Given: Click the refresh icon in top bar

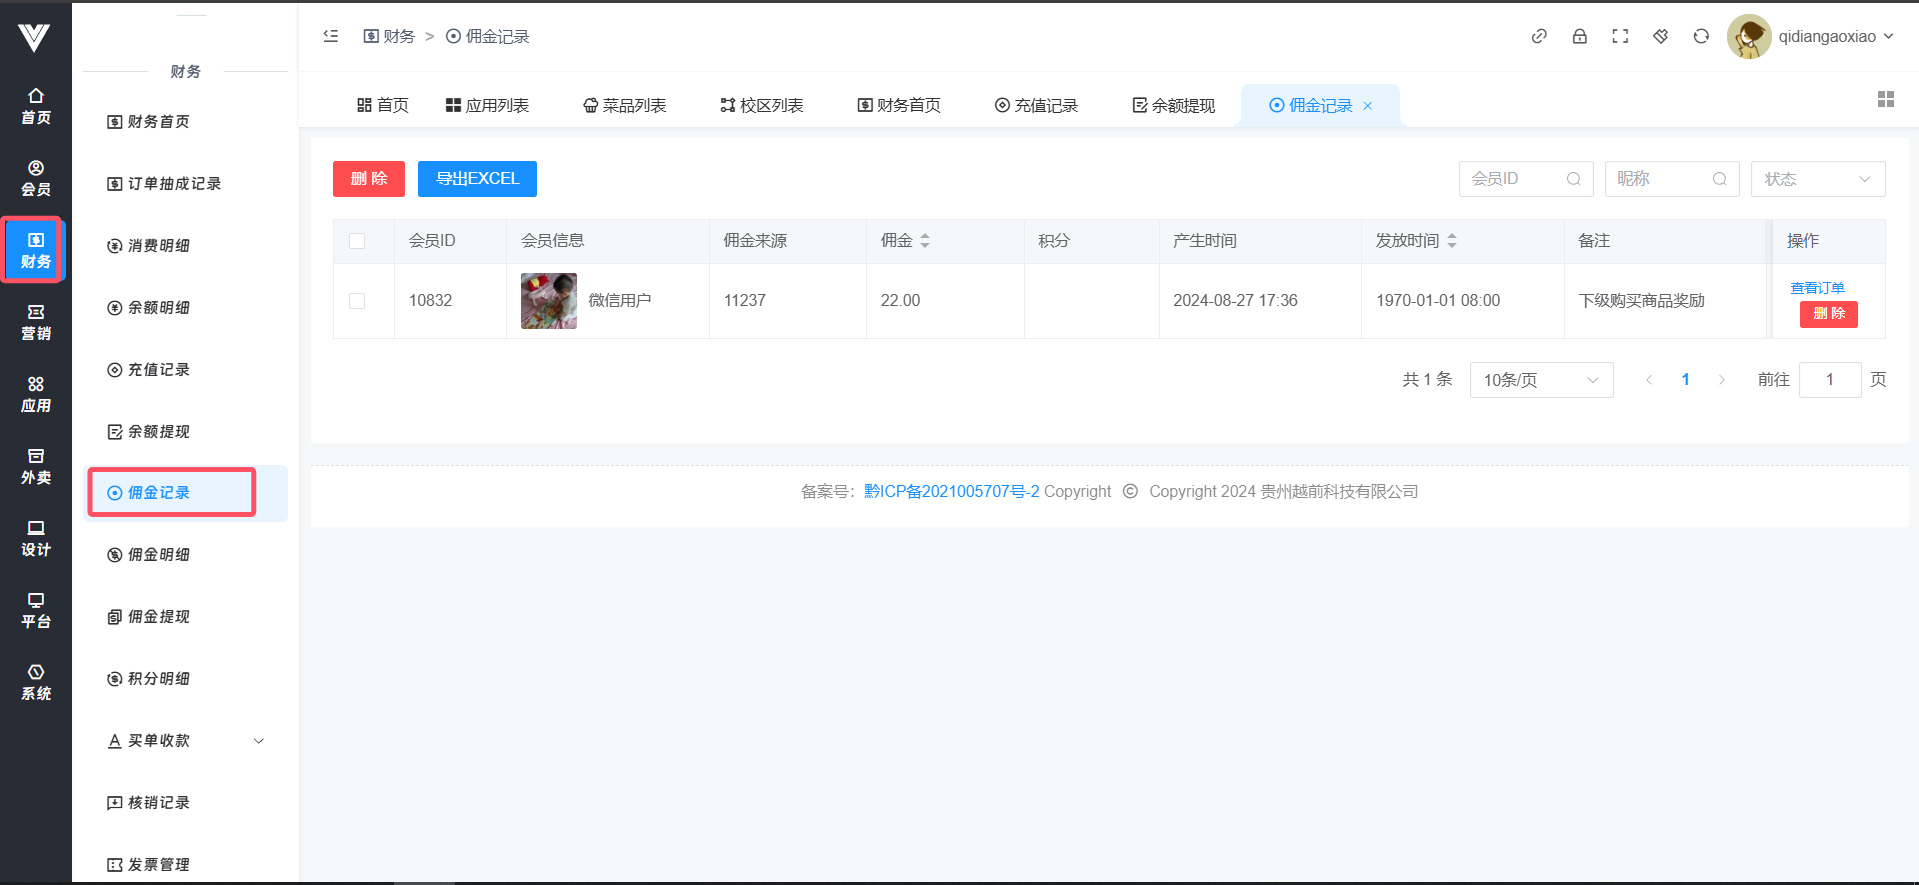Looking at the screenshot, I should point(1701,36).
